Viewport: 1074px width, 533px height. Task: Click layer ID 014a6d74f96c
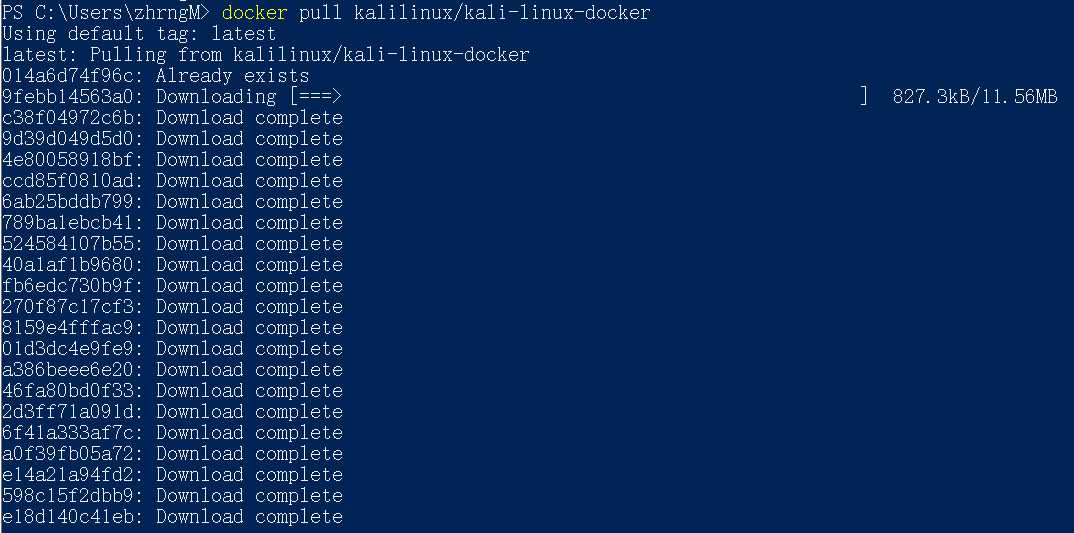[x=73, y=75]
